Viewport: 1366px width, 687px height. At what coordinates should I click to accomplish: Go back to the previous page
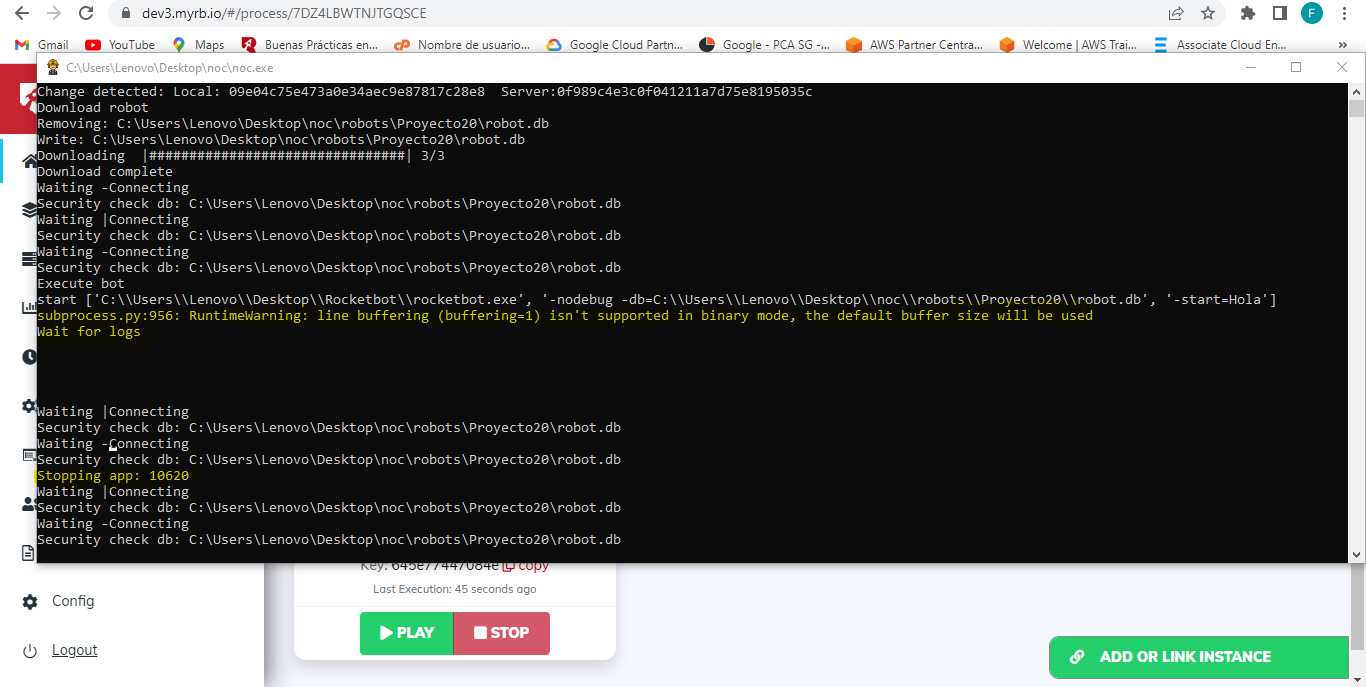(22, 14)
